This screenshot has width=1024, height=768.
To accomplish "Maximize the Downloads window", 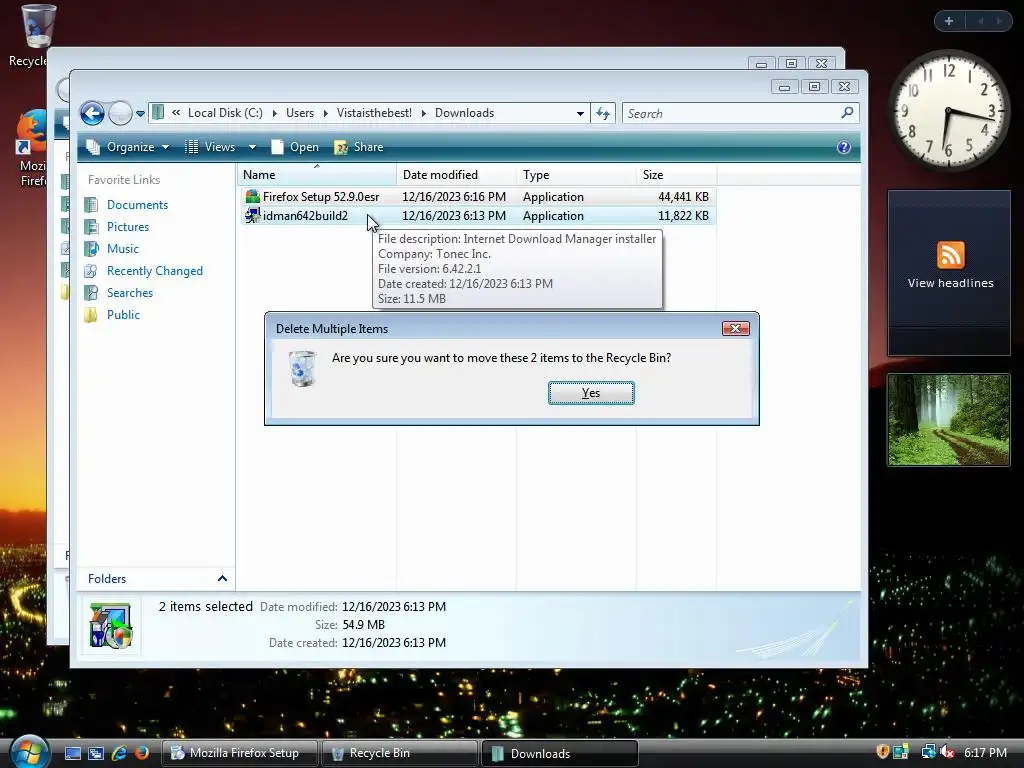I will [x=814, y=87].
